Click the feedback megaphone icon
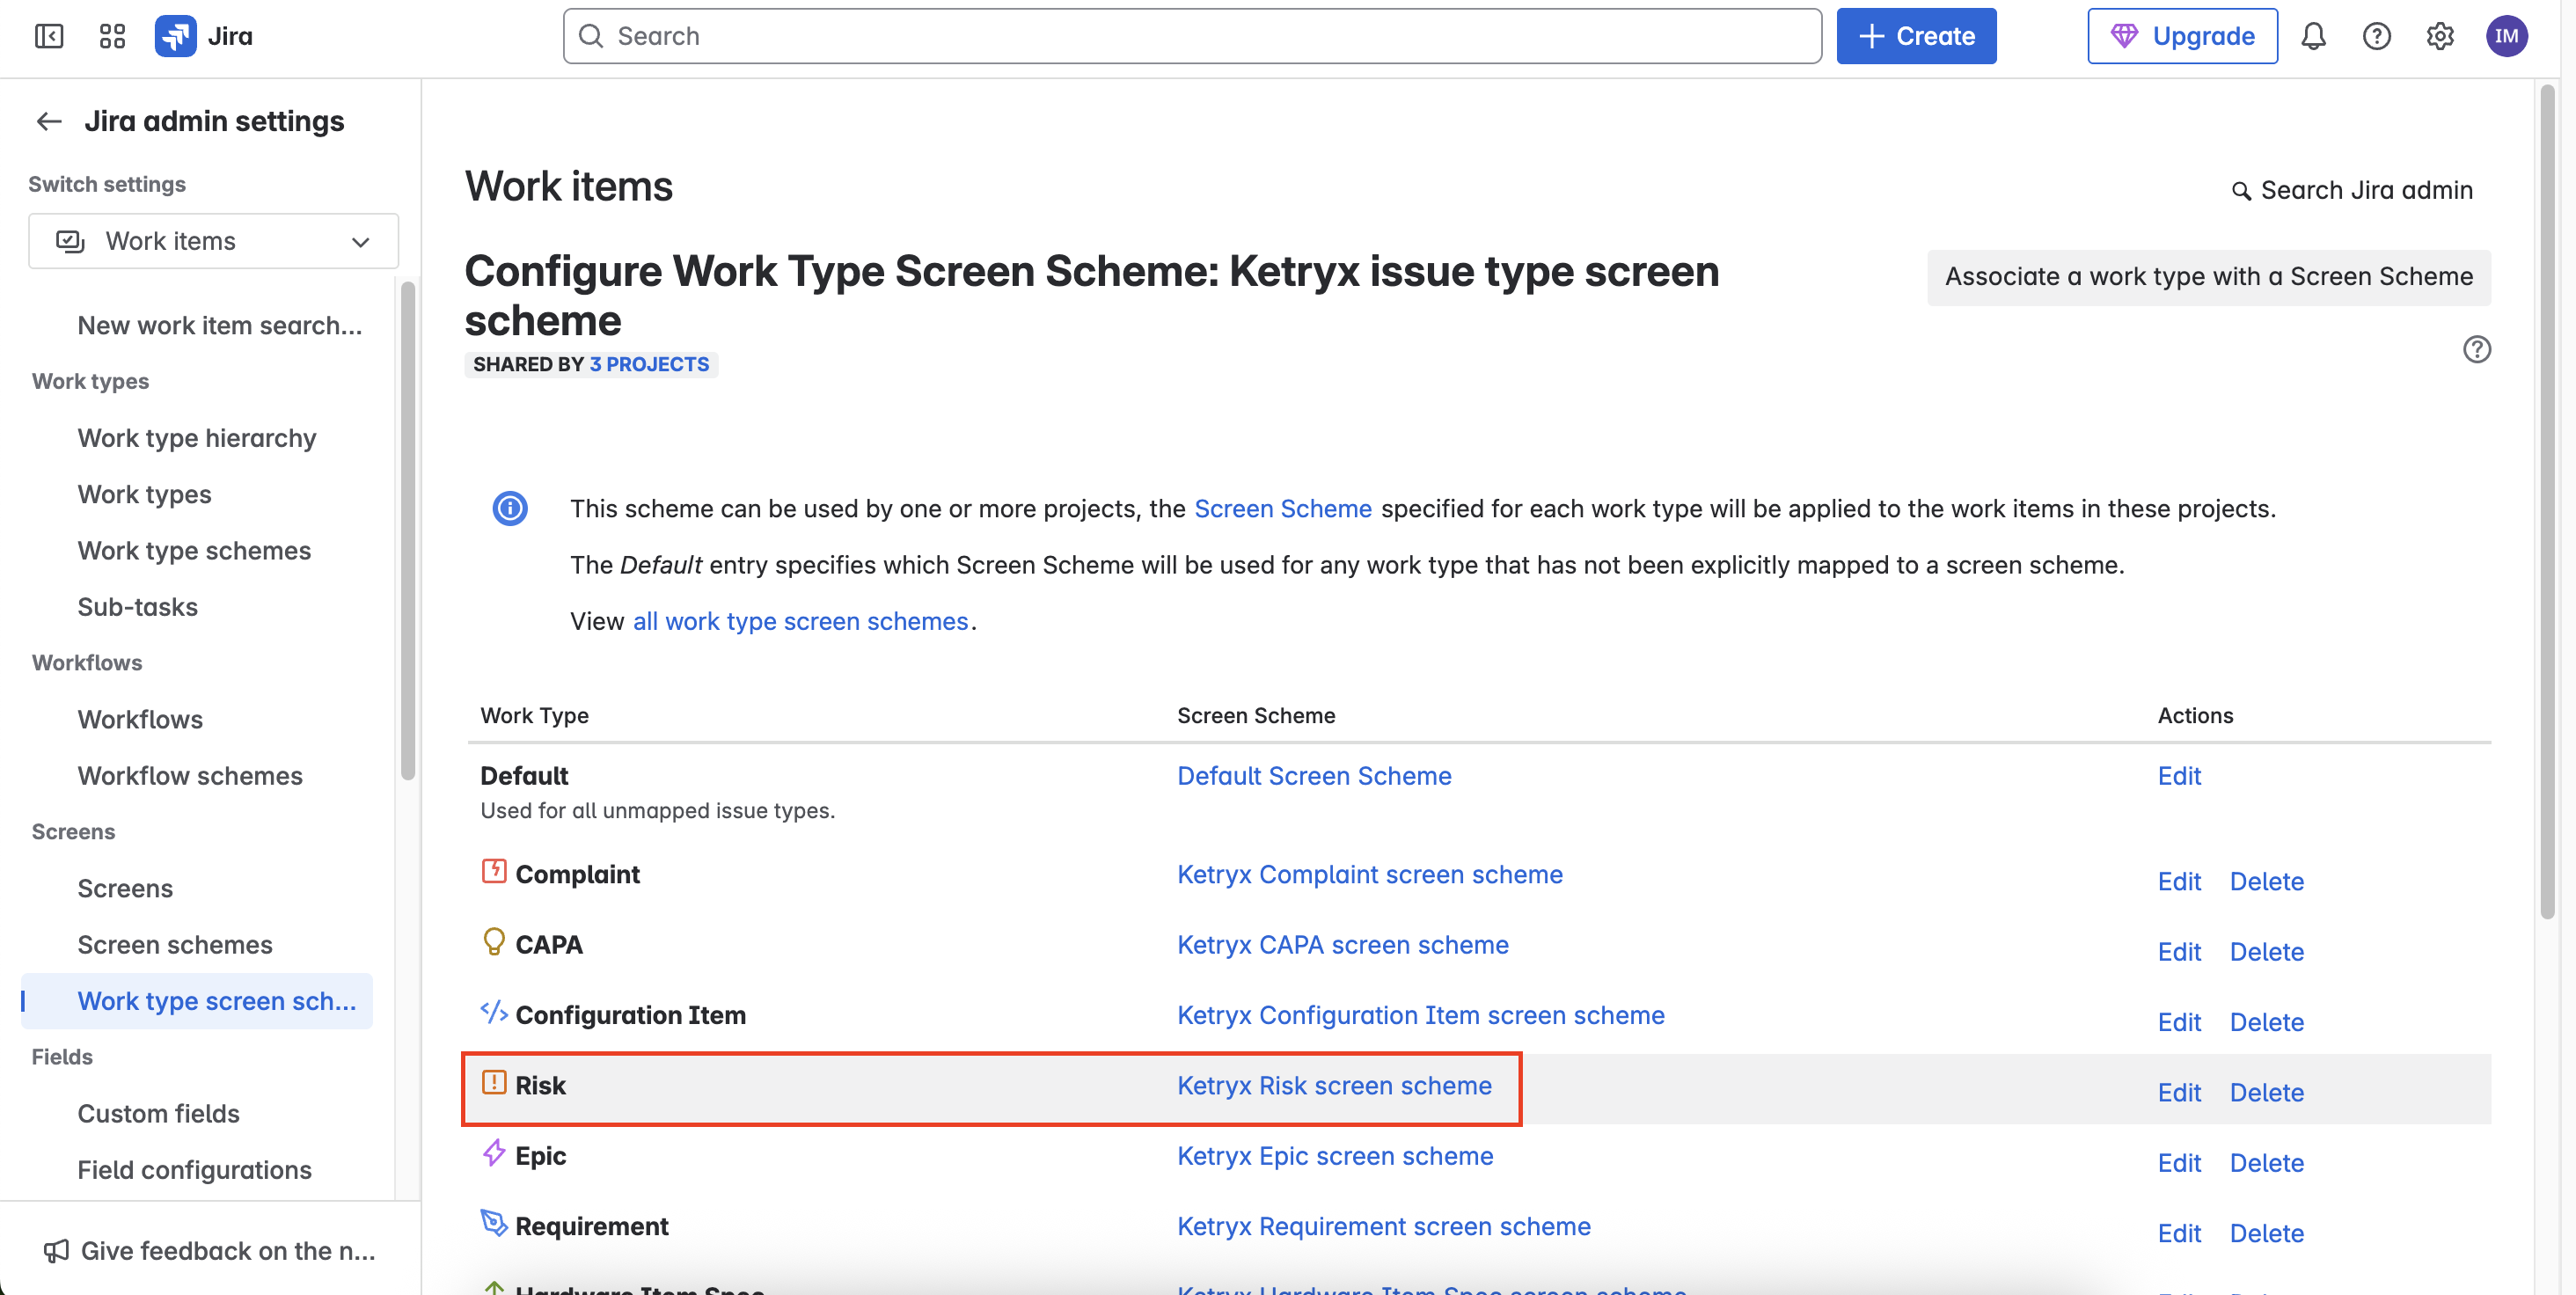 coord(56,1250)
